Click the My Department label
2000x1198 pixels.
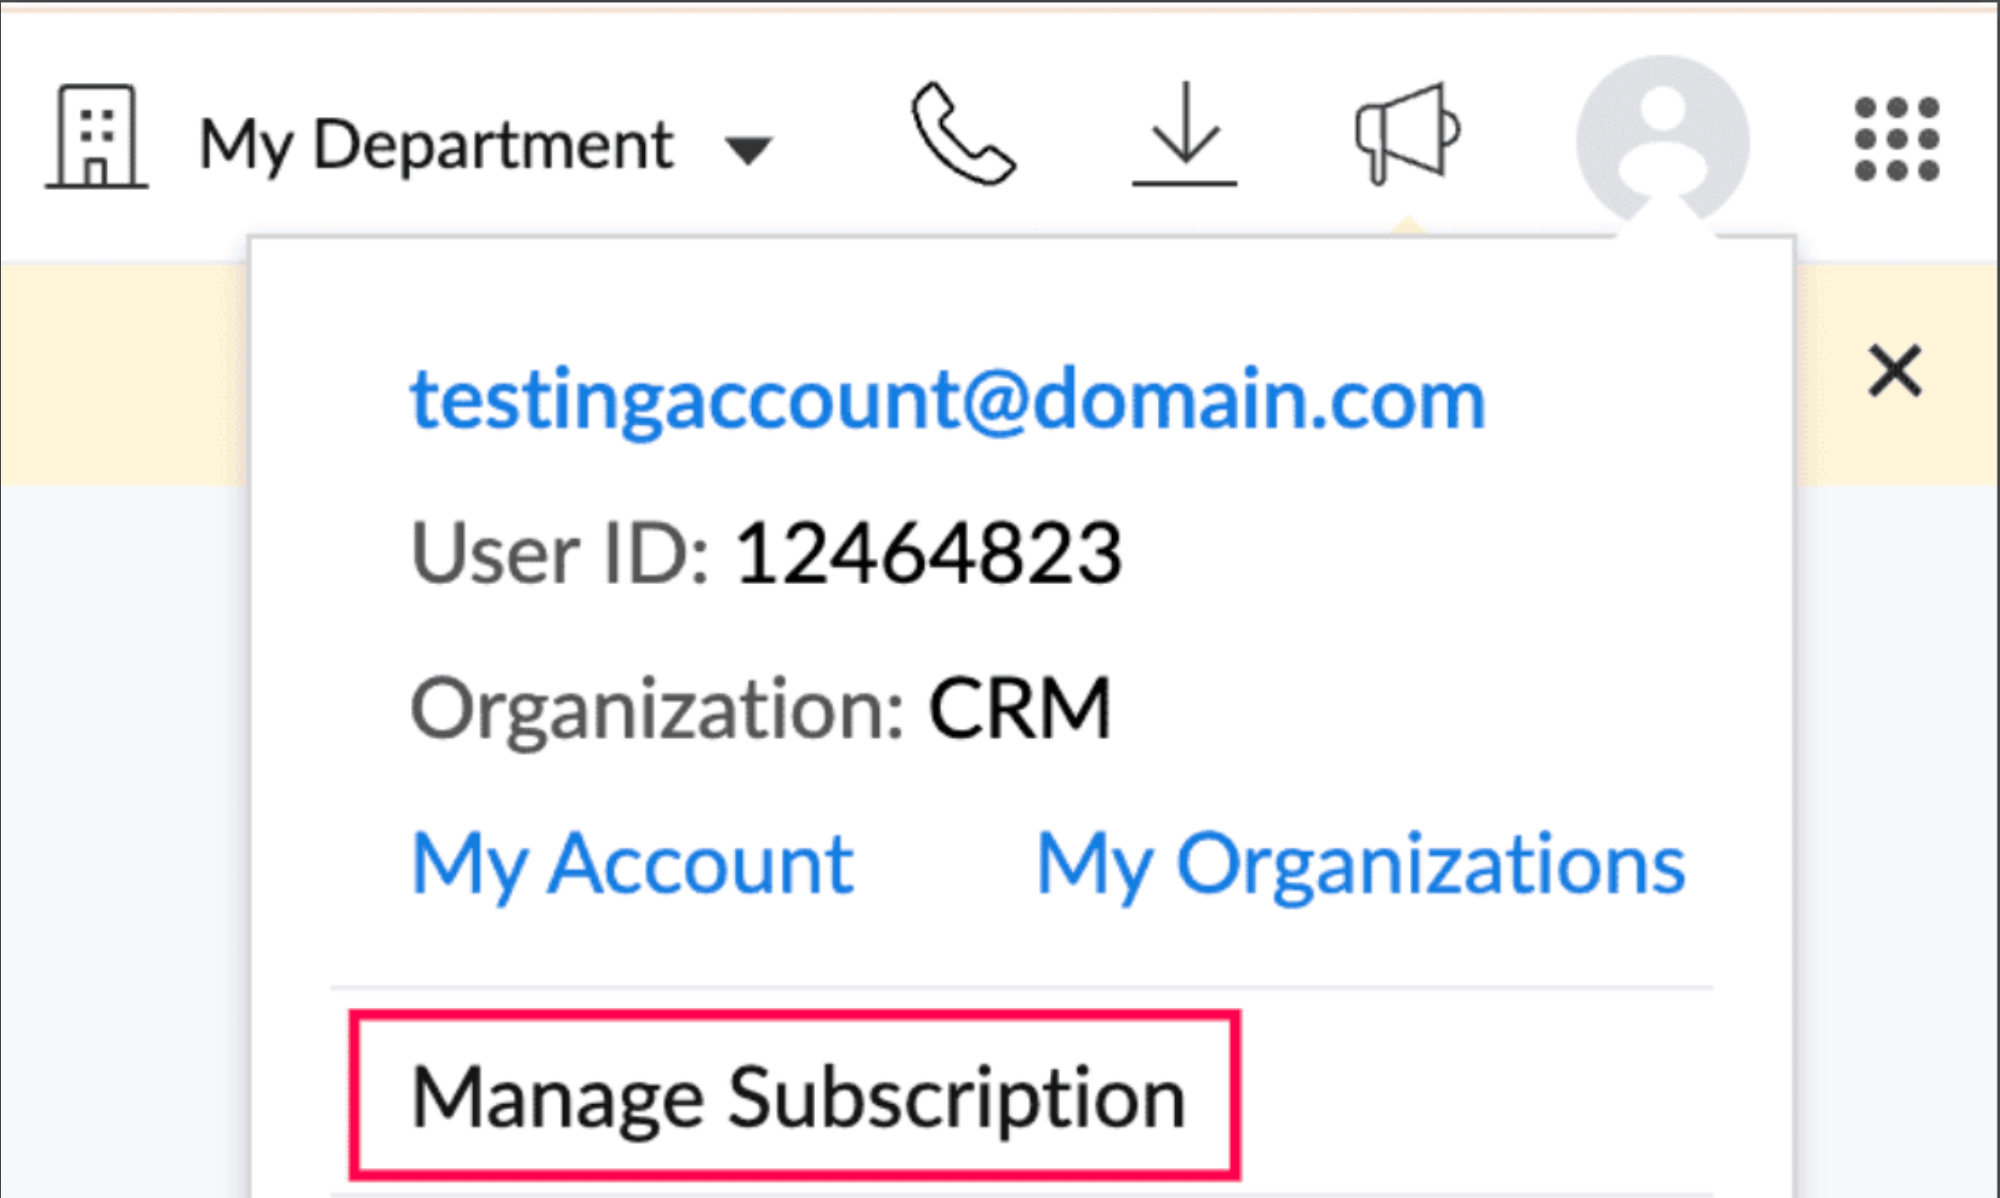tap(436, 145)
